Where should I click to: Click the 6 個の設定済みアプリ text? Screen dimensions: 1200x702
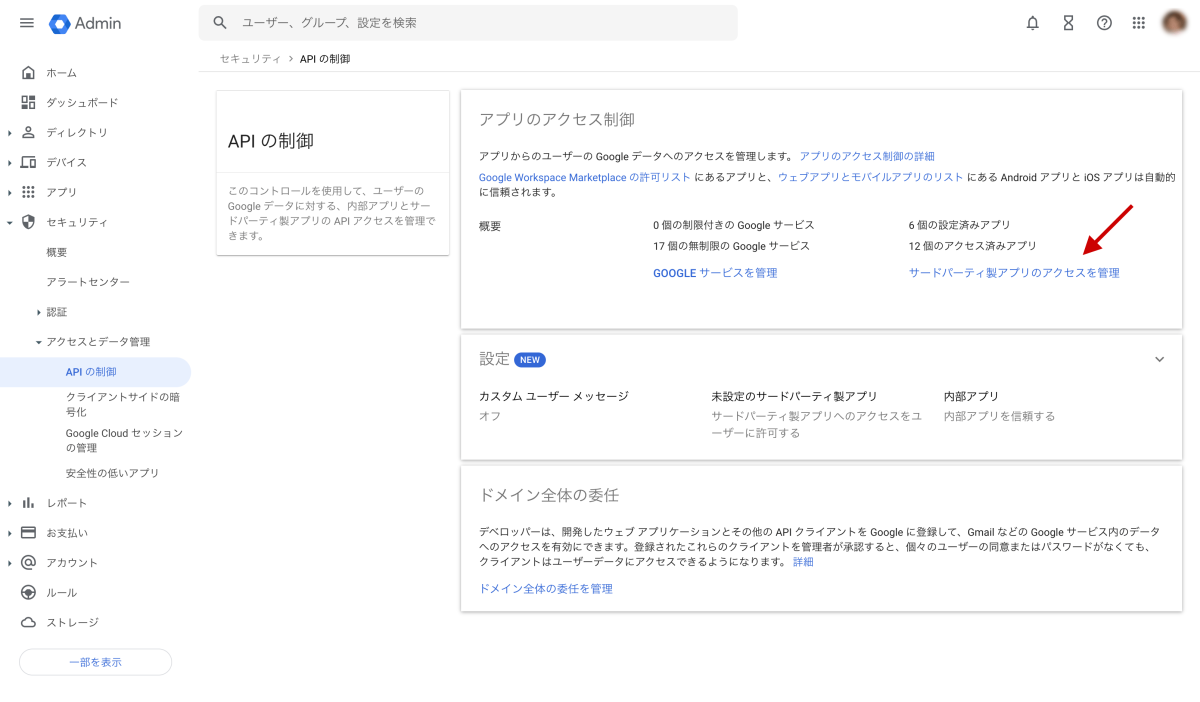(960, 225)
